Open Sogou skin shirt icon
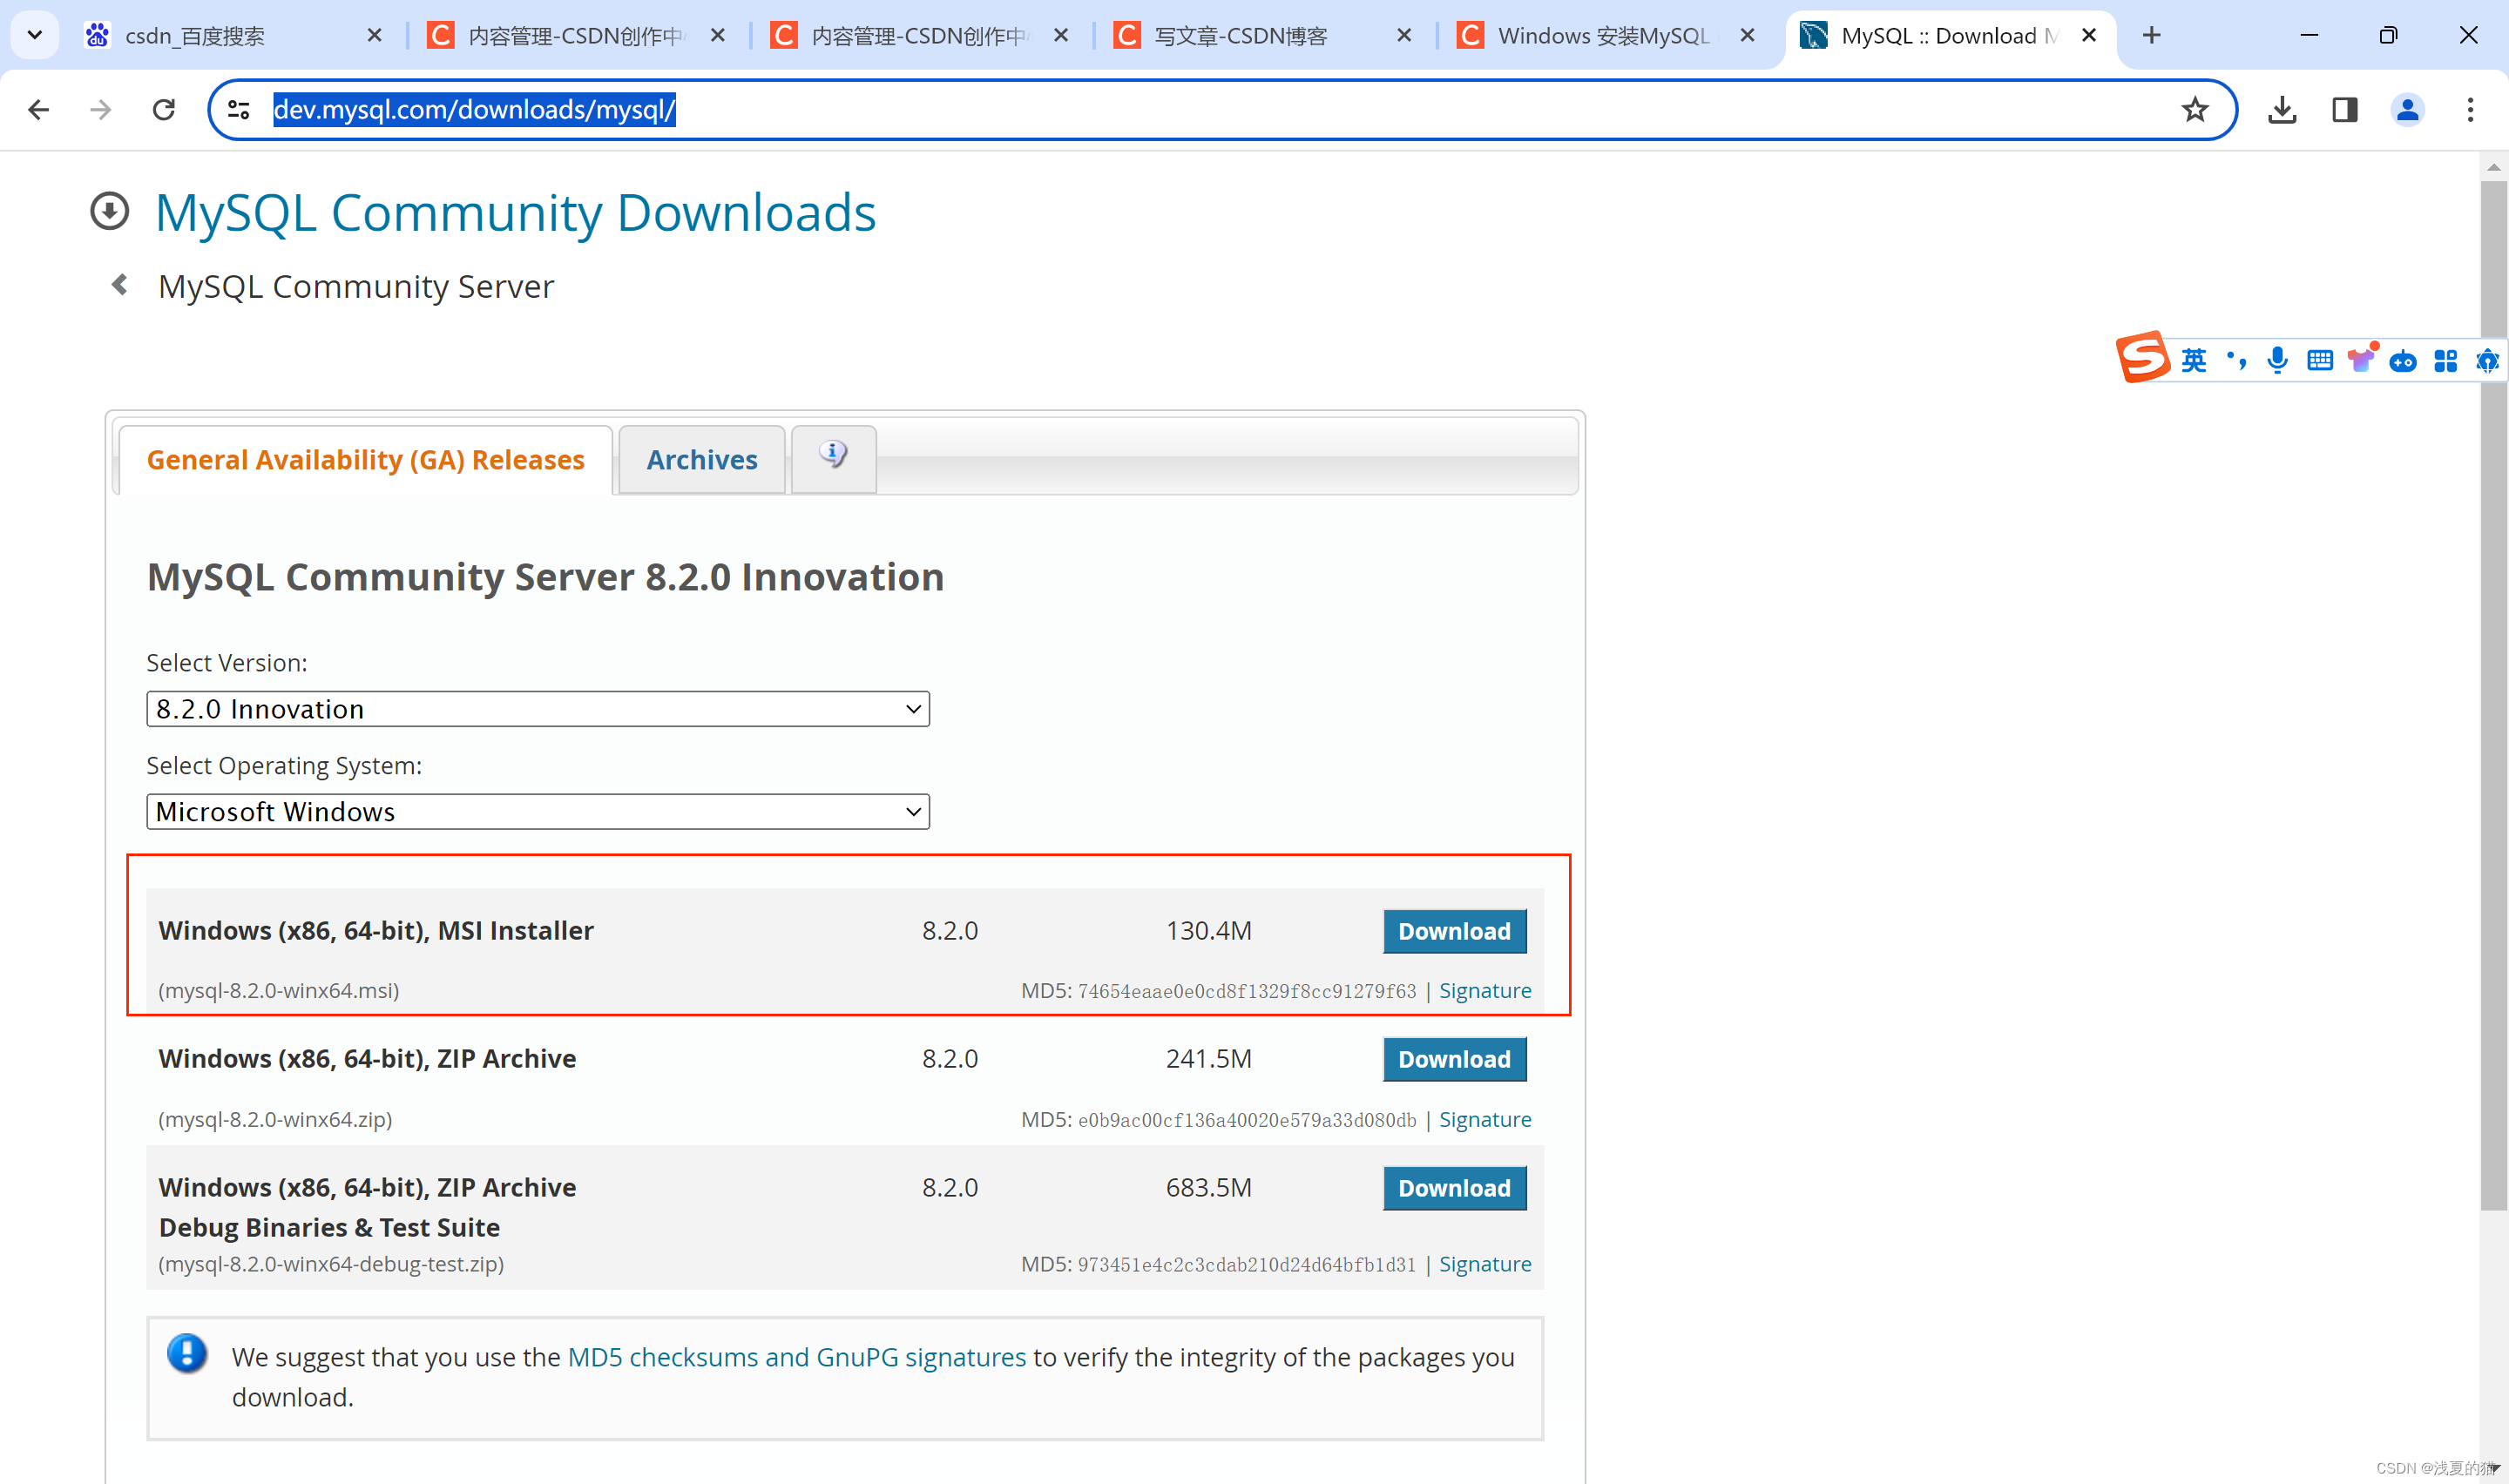 2362,358
